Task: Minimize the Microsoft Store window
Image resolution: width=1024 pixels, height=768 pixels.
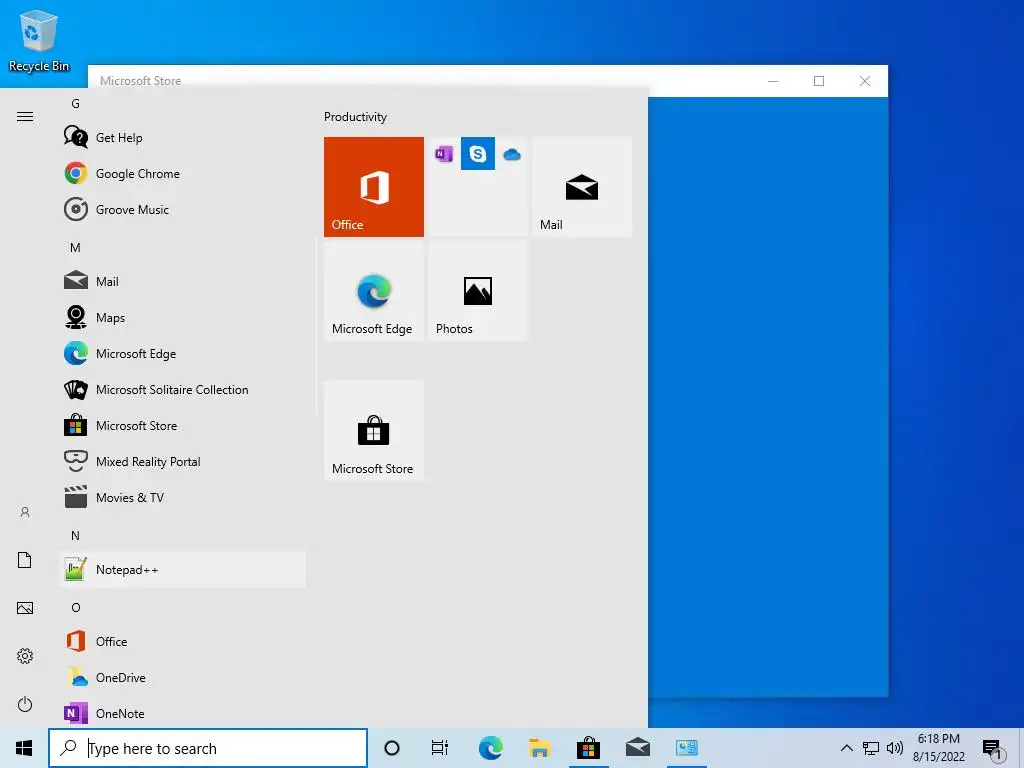Action: tap(773, 81)
